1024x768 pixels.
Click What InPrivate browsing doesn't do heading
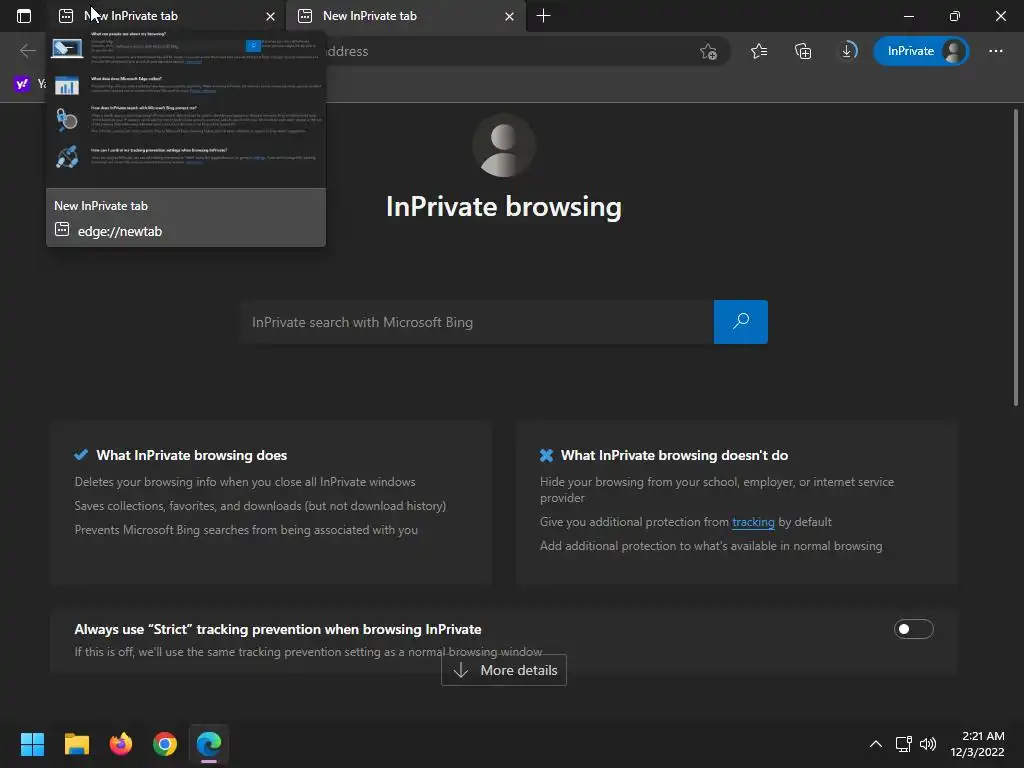pyautogui.click(x=674, y=455)
